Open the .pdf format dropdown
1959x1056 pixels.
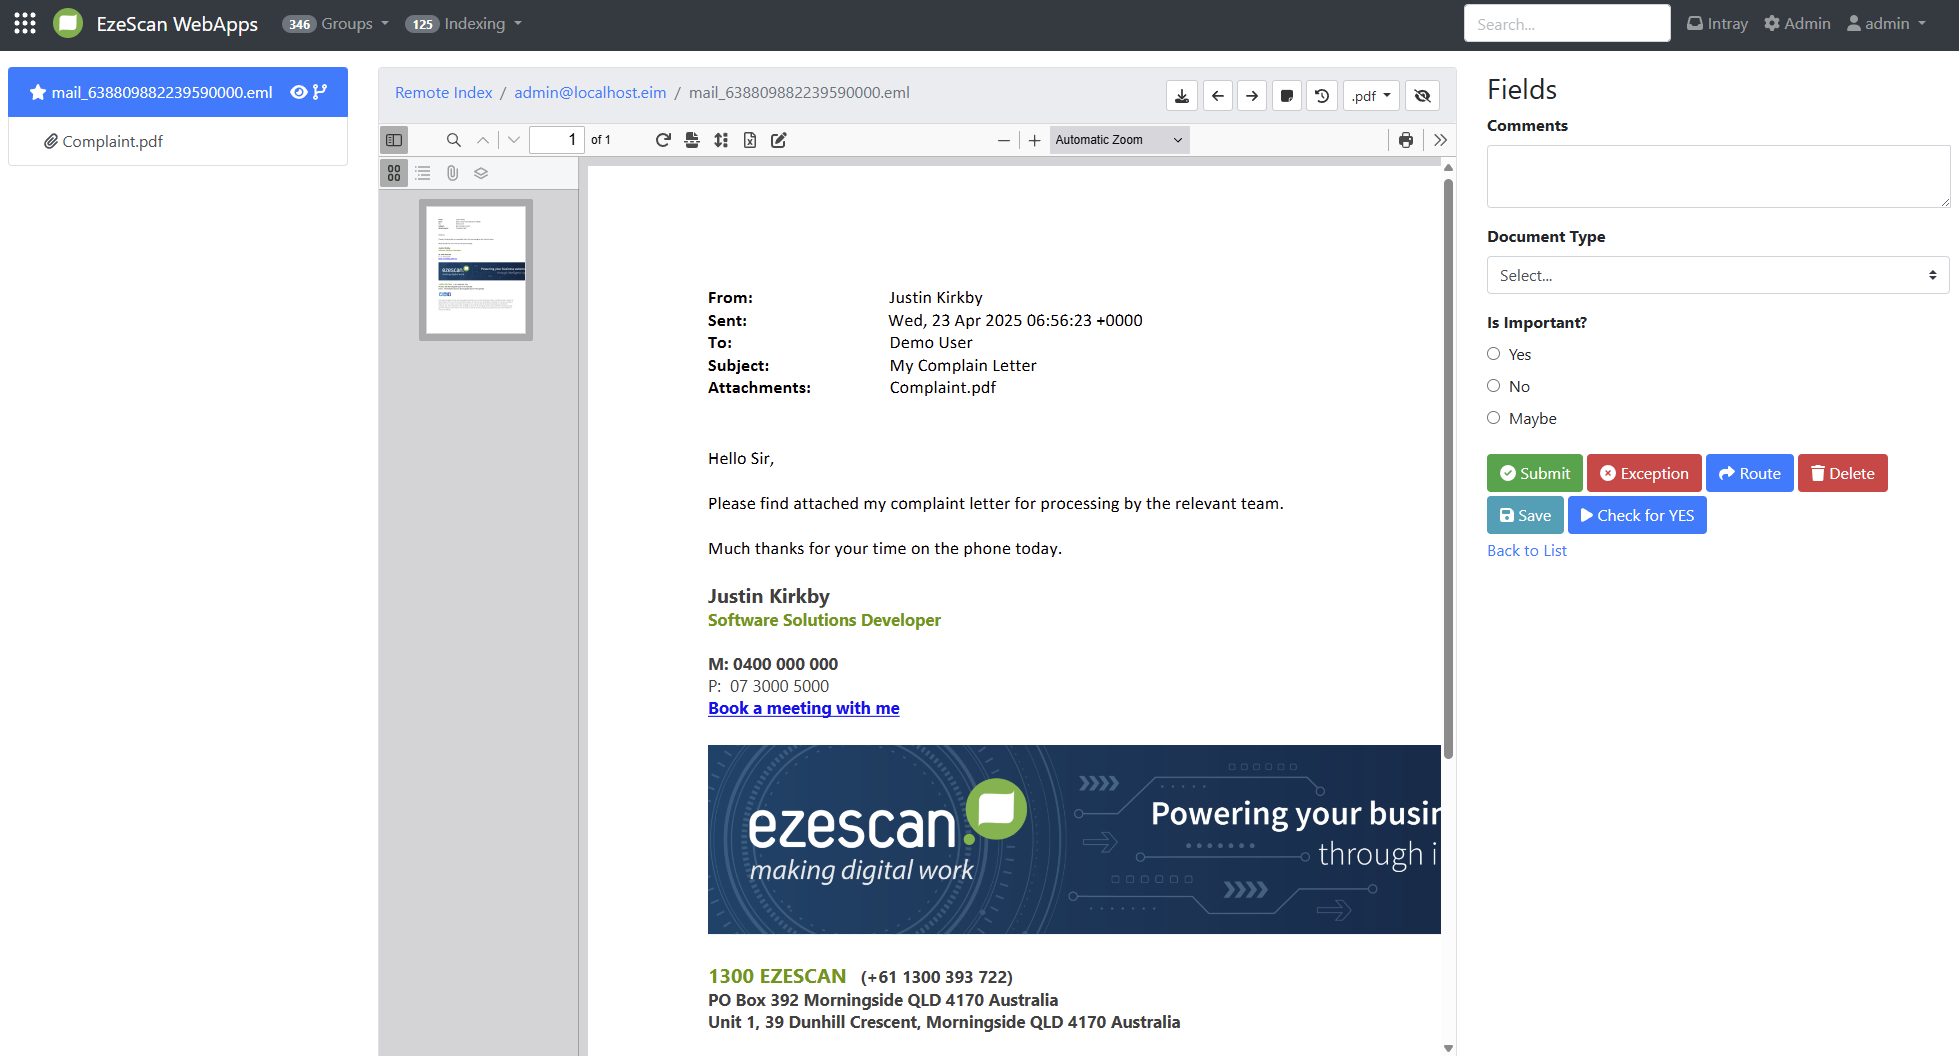[1370, 96]
